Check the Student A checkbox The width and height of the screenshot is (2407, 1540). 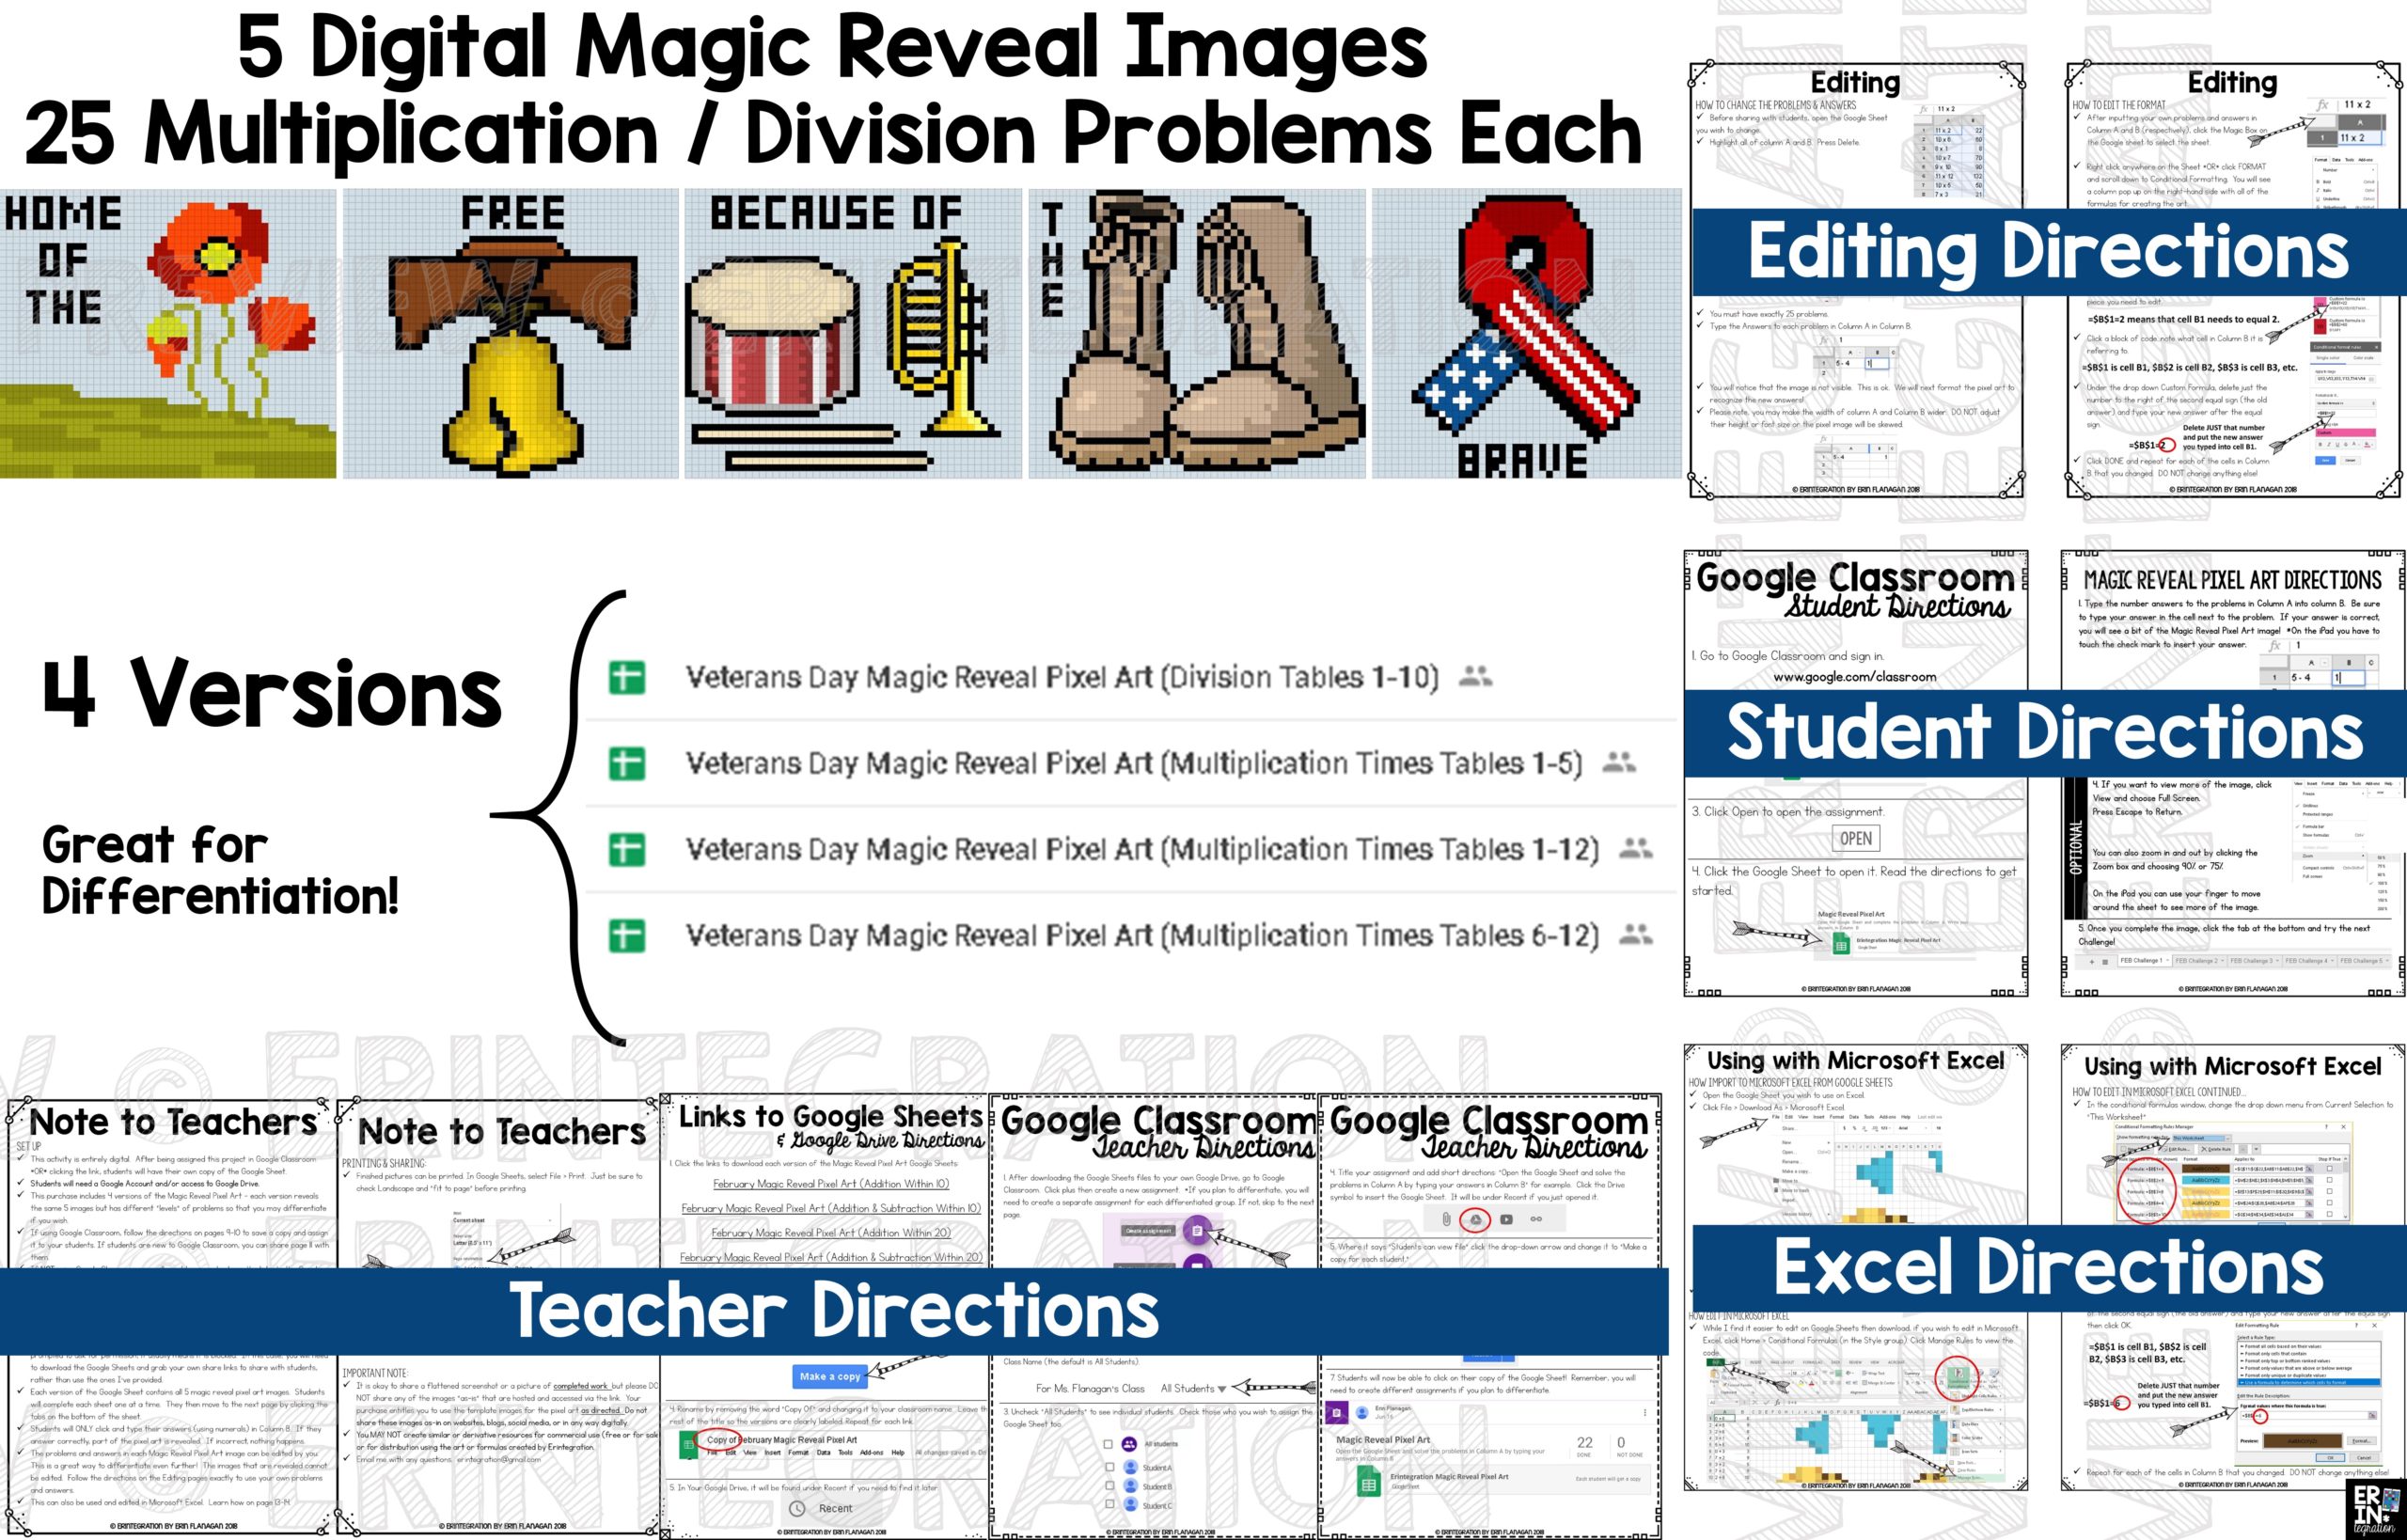pyautogui.click(x=1110, y=1467)
